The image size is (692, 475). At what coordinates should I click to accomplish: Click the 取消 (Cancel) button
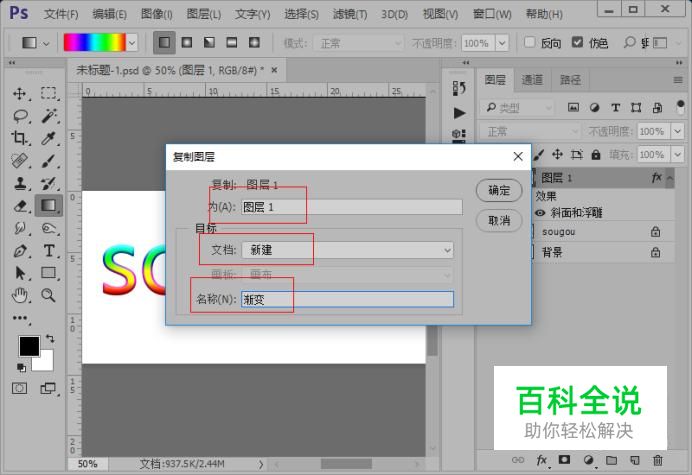click(499, 220)
